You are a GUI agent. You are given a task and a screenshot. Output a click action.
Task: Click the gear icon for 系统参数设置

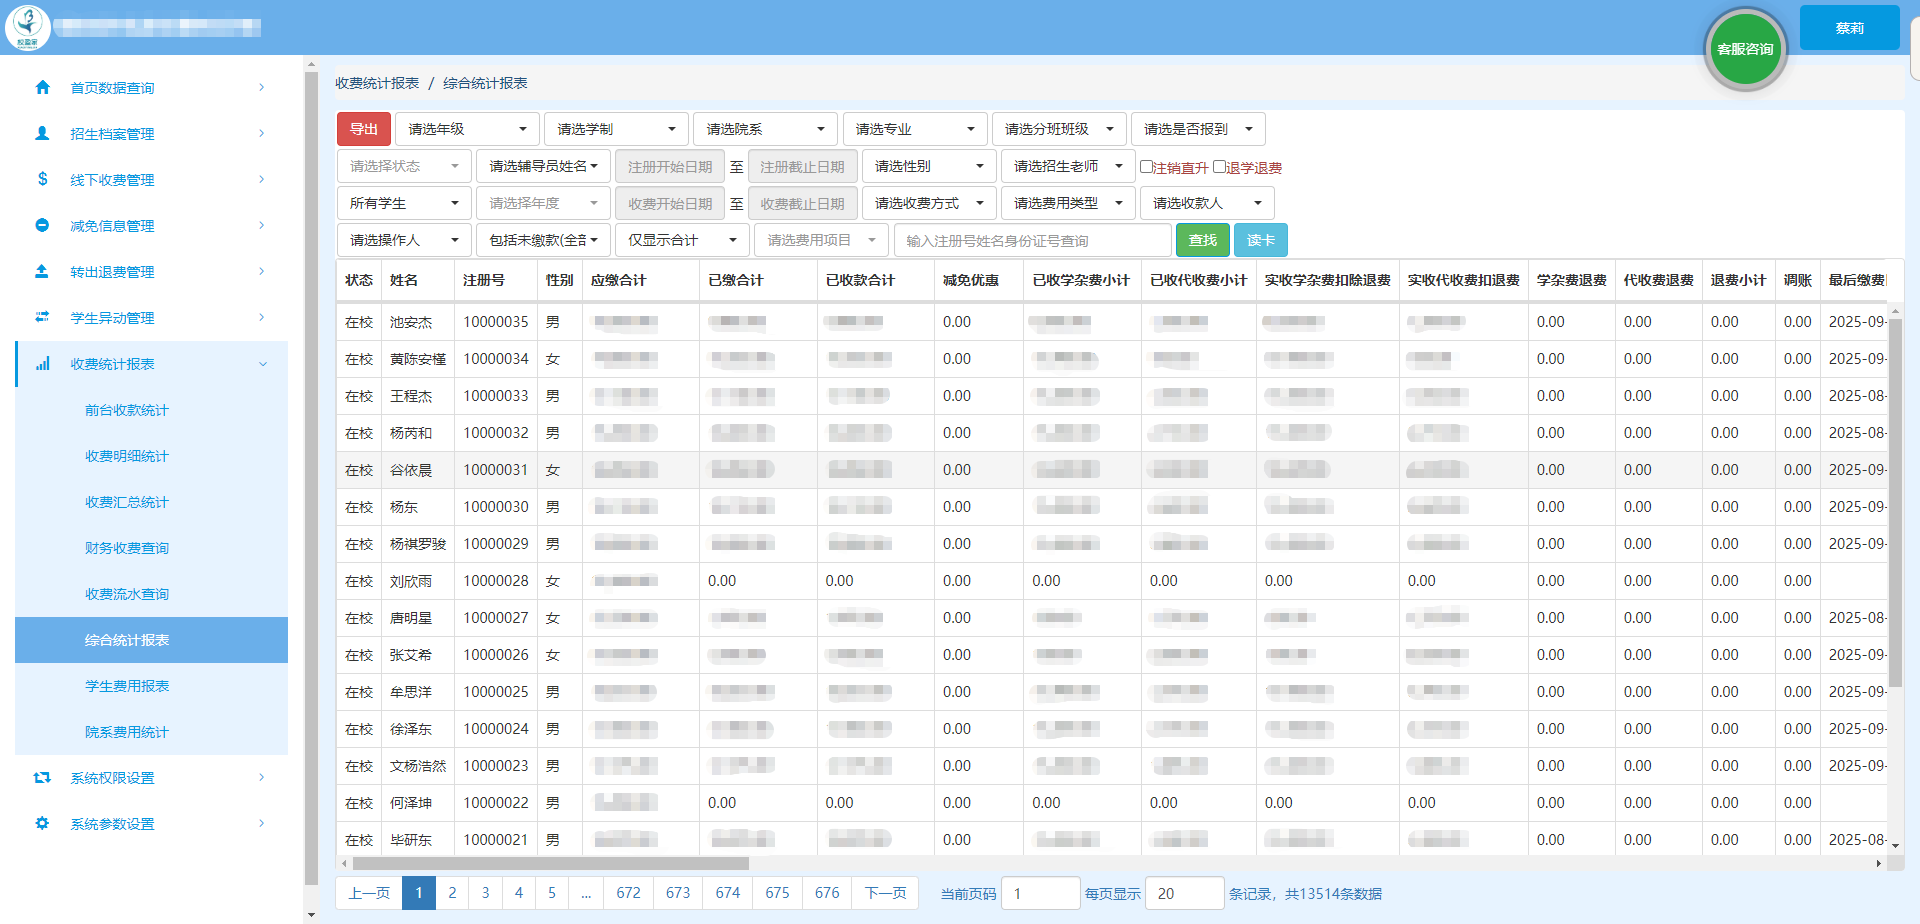[x=42, y=824]
